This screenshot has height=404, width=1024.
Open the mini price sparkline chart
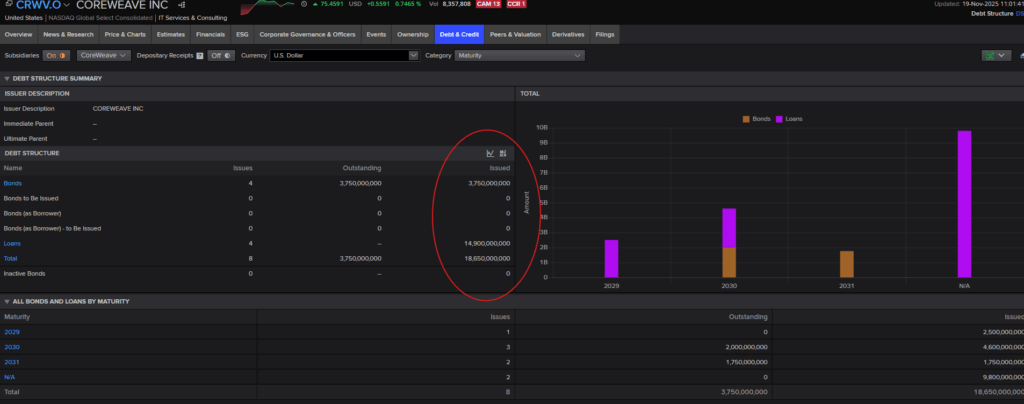(266, 7)
